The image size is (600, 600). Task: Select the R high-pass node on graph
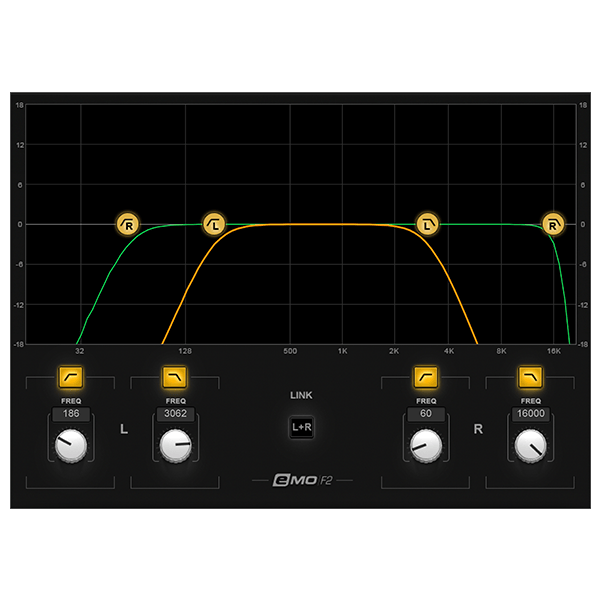[x=128, y=225]
